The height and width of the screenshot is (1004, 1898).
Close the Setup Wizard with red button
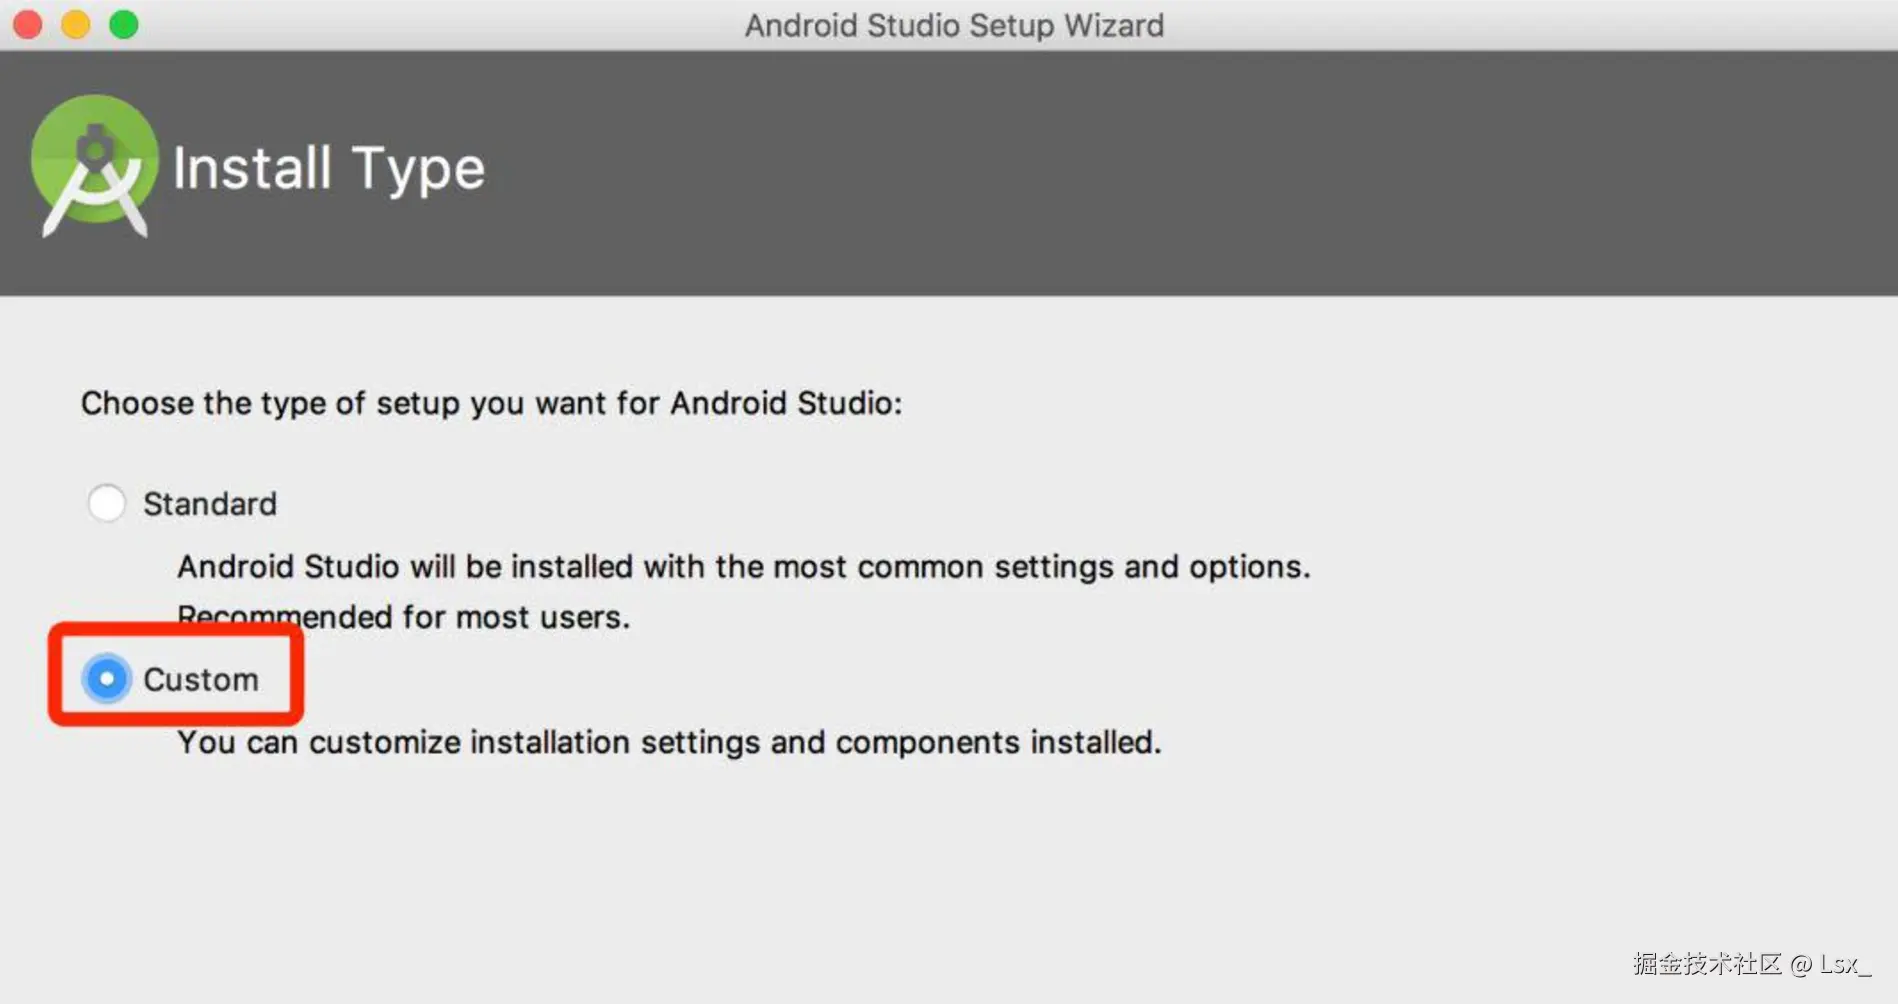pyautogui.click(x=28, y=24)
